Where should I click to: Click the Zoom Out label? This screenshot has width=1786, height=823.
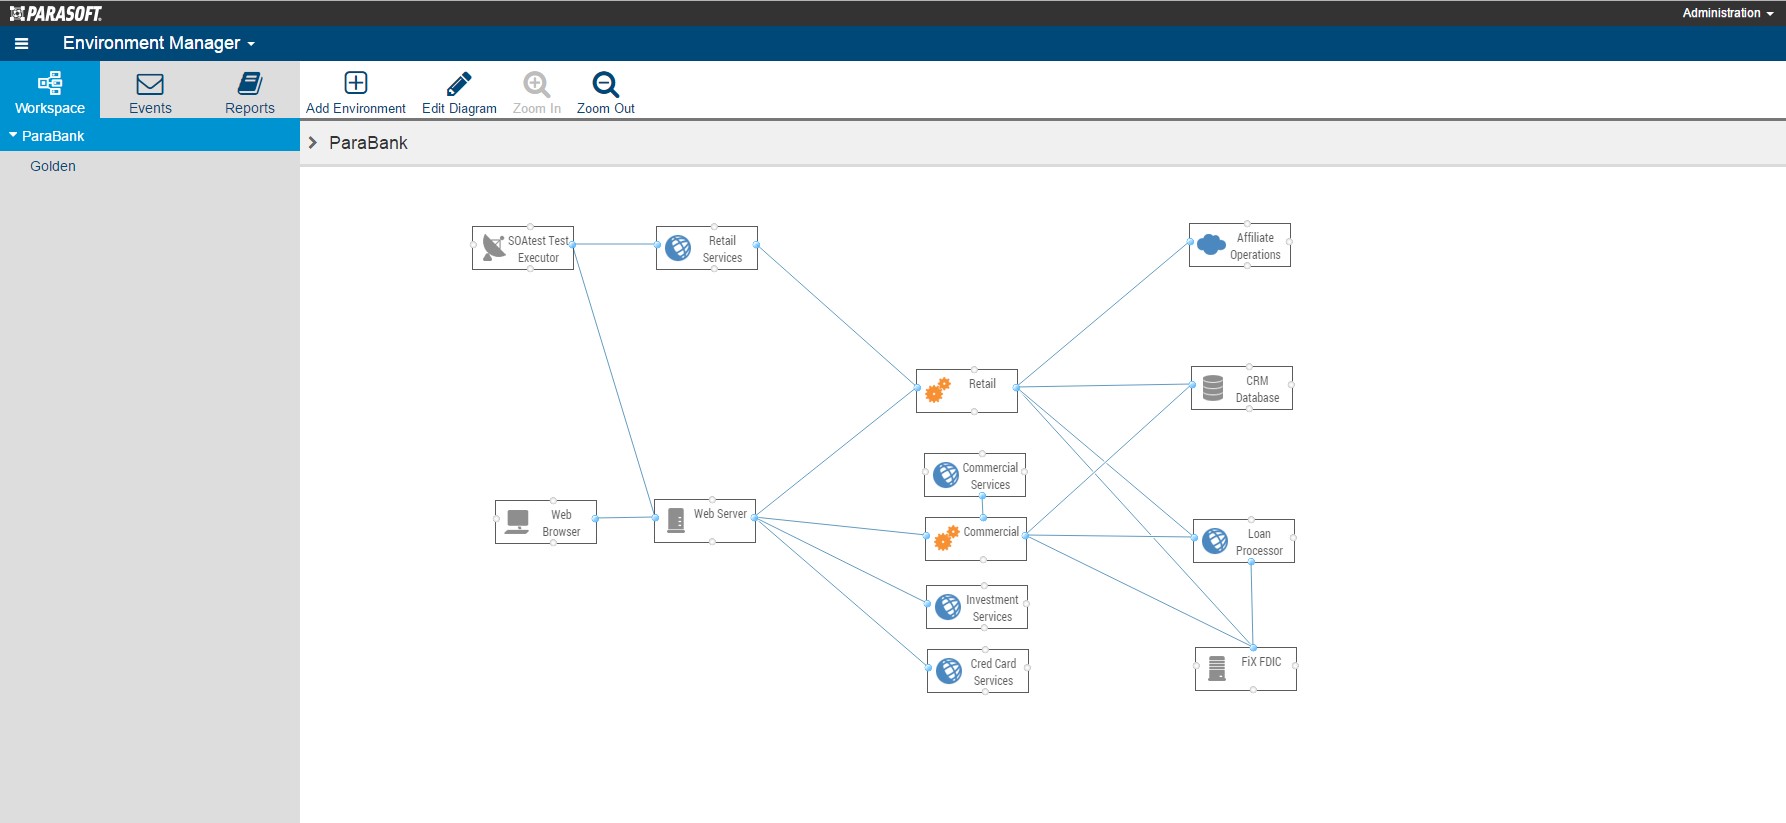[x=606, y=108]
